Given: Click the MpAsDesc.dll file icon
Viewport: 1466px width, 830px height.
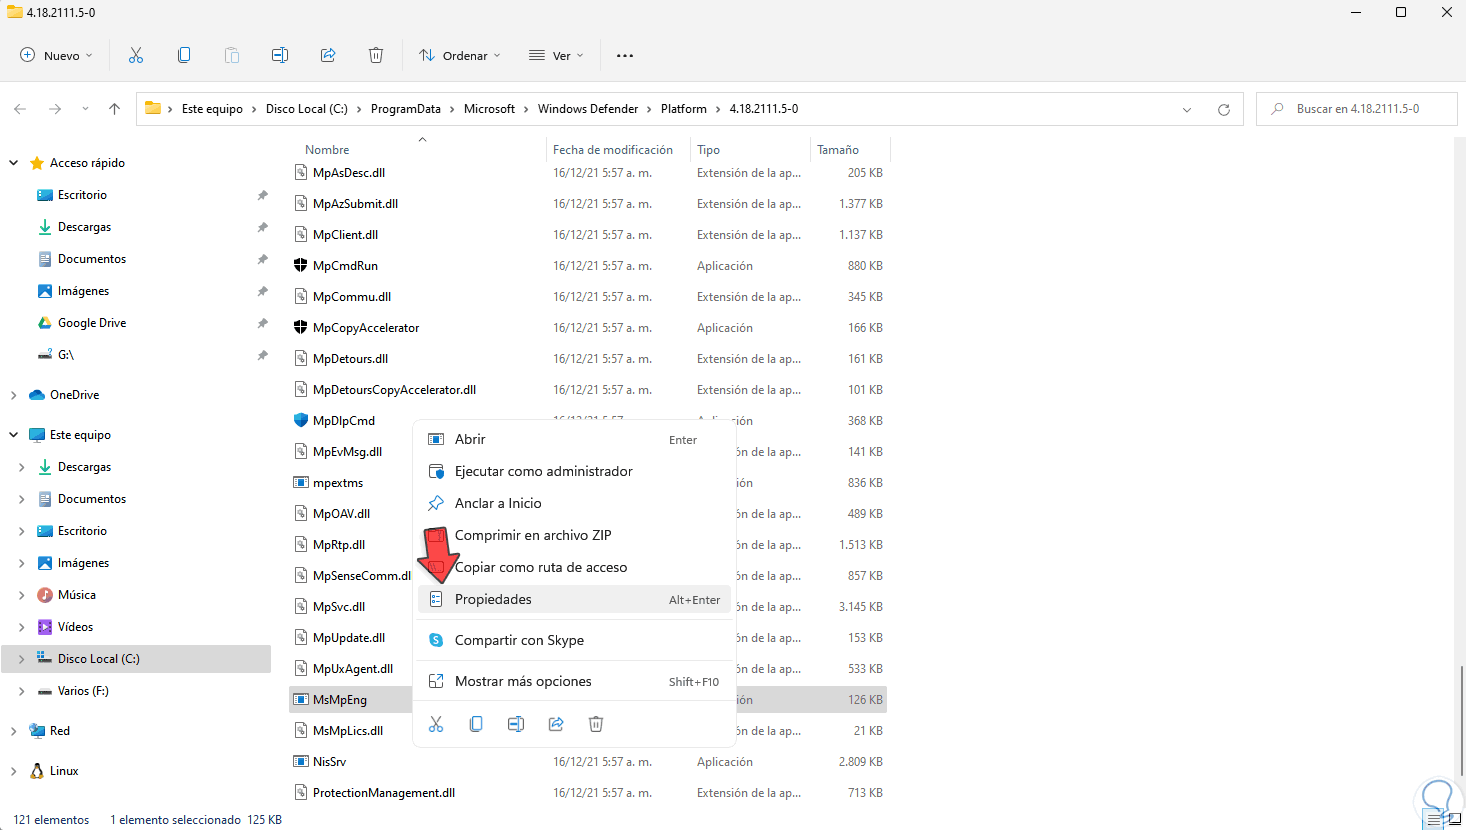Looking at the screenshot, I should click(300, 173).
